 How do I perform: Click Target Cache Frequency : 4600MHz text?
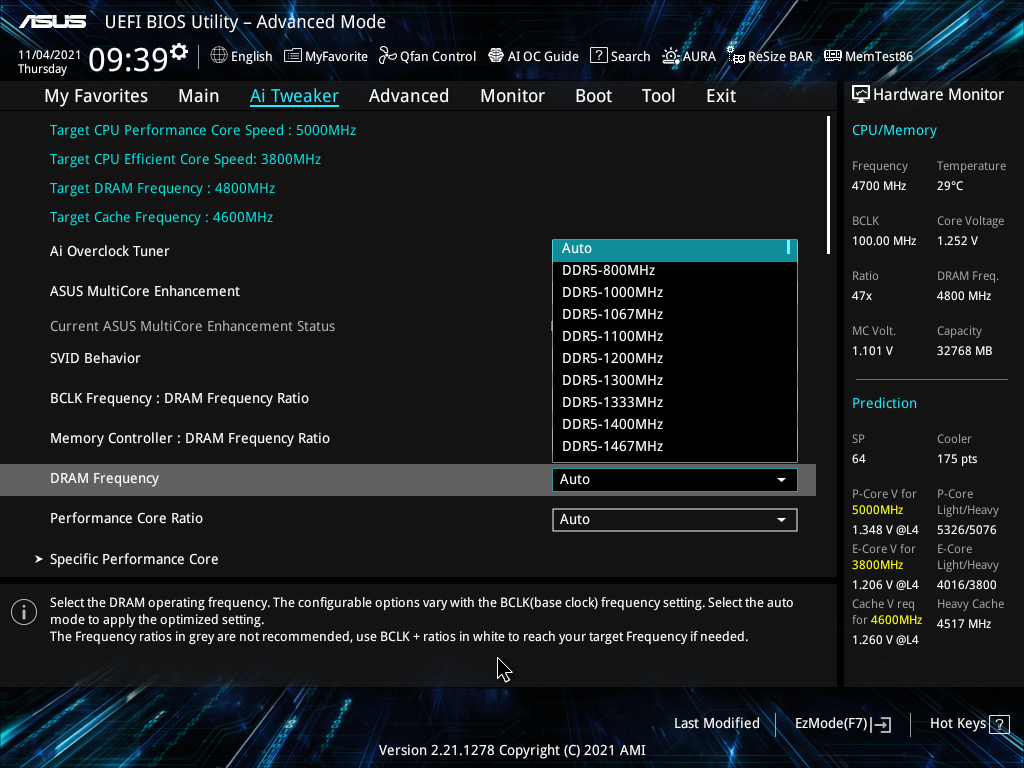tap(161, 217)
